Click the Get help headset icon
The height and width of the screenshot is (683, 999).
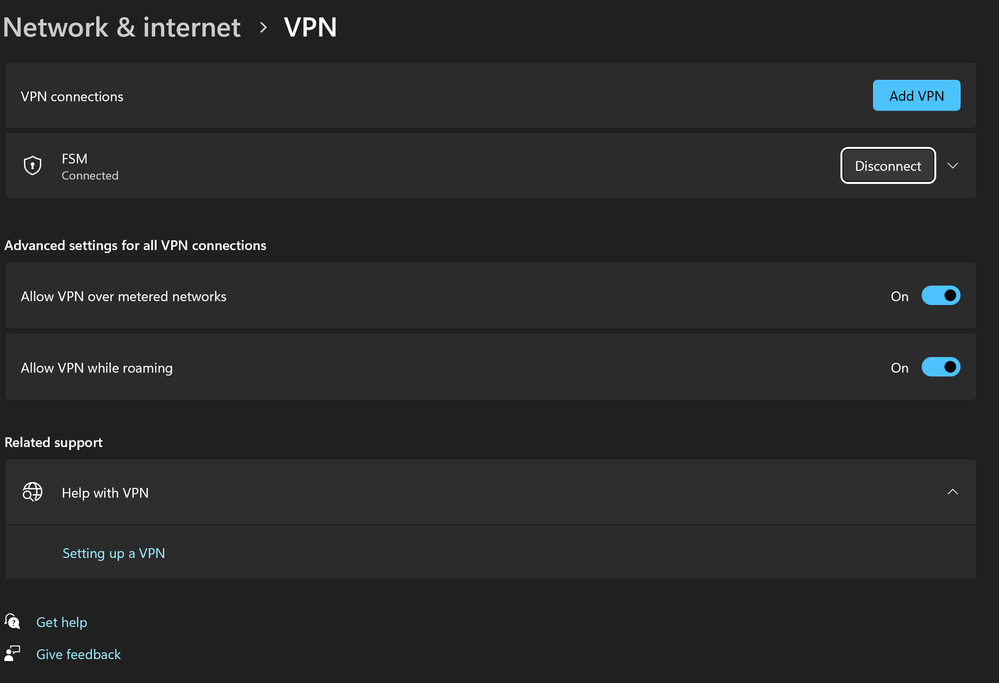[x=13, y=622]
